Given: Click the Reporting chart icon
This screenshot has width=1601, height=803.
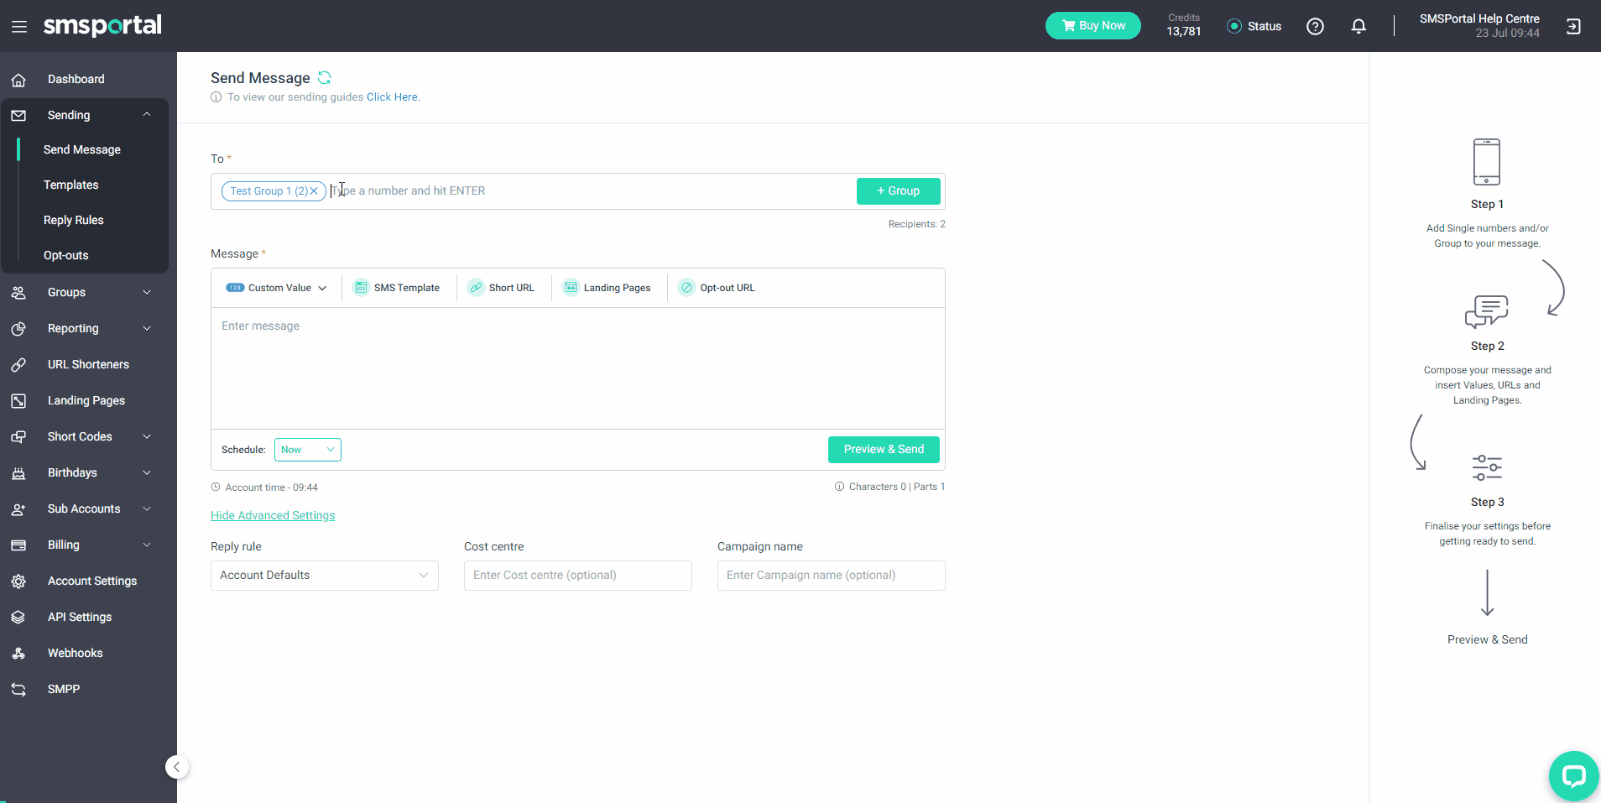Looking at the screenshot, I should [x=18, y=328].
